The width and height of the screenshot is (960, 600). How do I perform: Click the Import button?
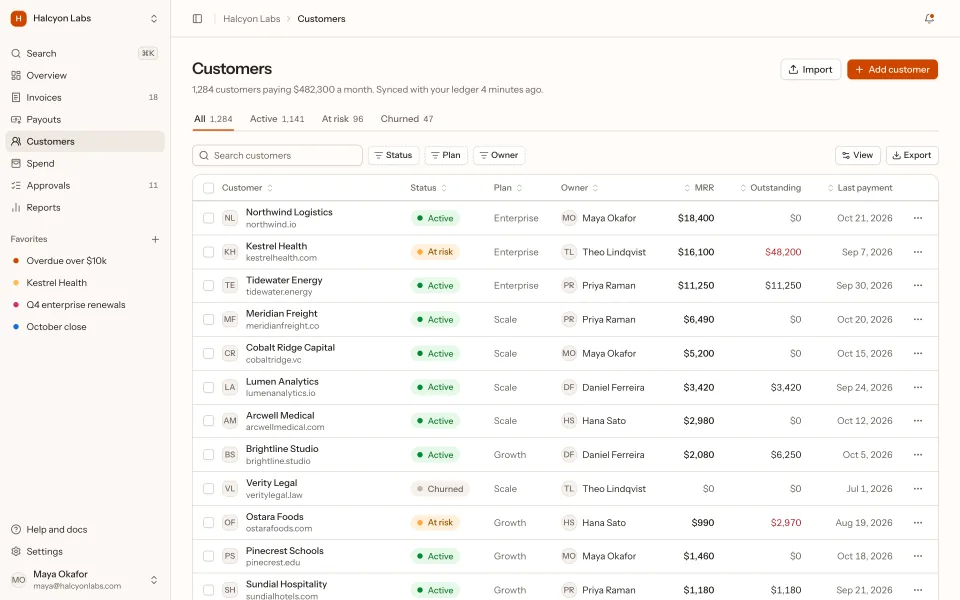811,69
